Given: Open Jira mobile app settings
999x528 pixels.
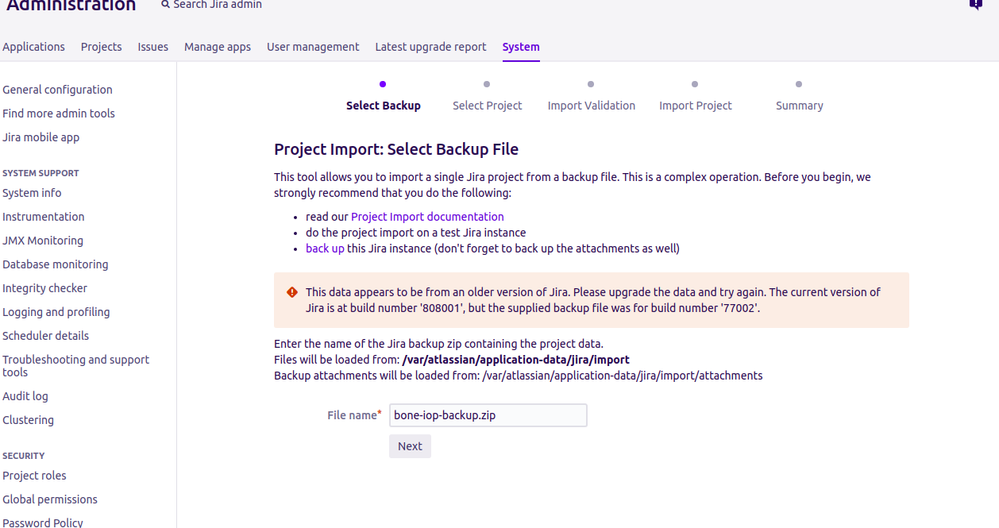Looking at the screenshot, I should pyautogui.click(x=41, y=138).
